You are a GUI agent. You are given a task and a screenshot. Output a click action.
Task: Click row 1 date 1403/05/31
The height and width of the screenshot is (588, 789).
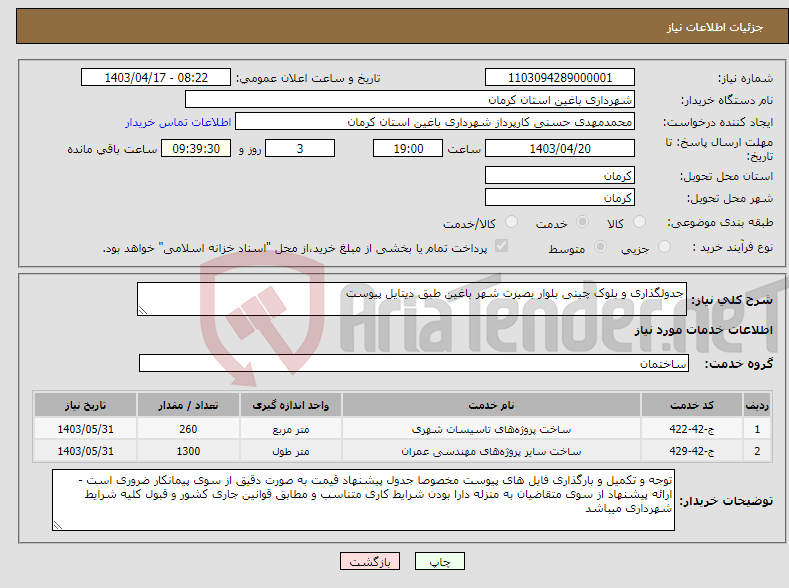point(86,429)
